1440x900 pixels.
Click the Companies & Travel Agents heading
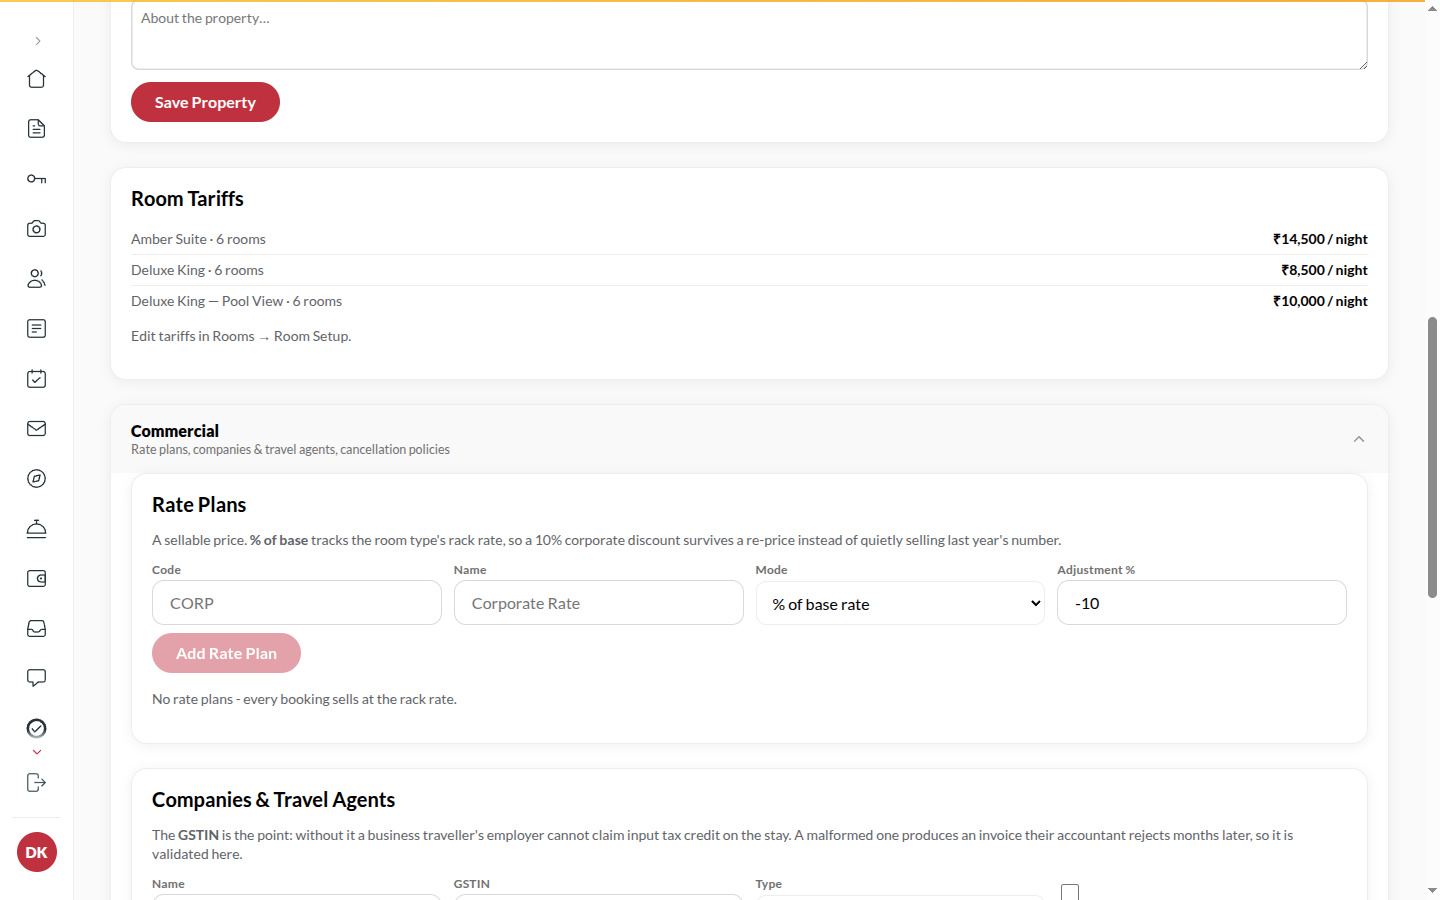pos(273,800)
